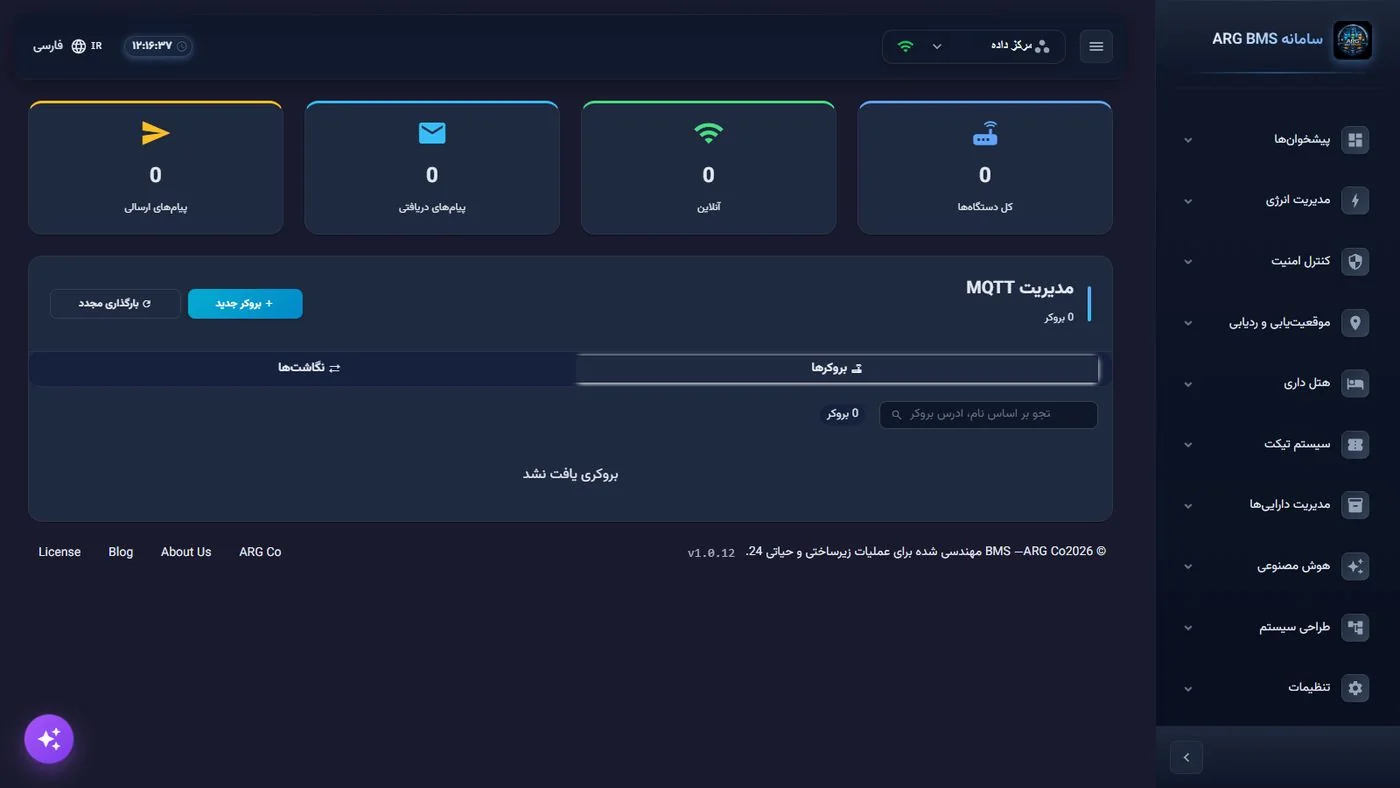Click the search magnifier icon in broker search
Viewport: 1400px width, 788px height.
896,414
